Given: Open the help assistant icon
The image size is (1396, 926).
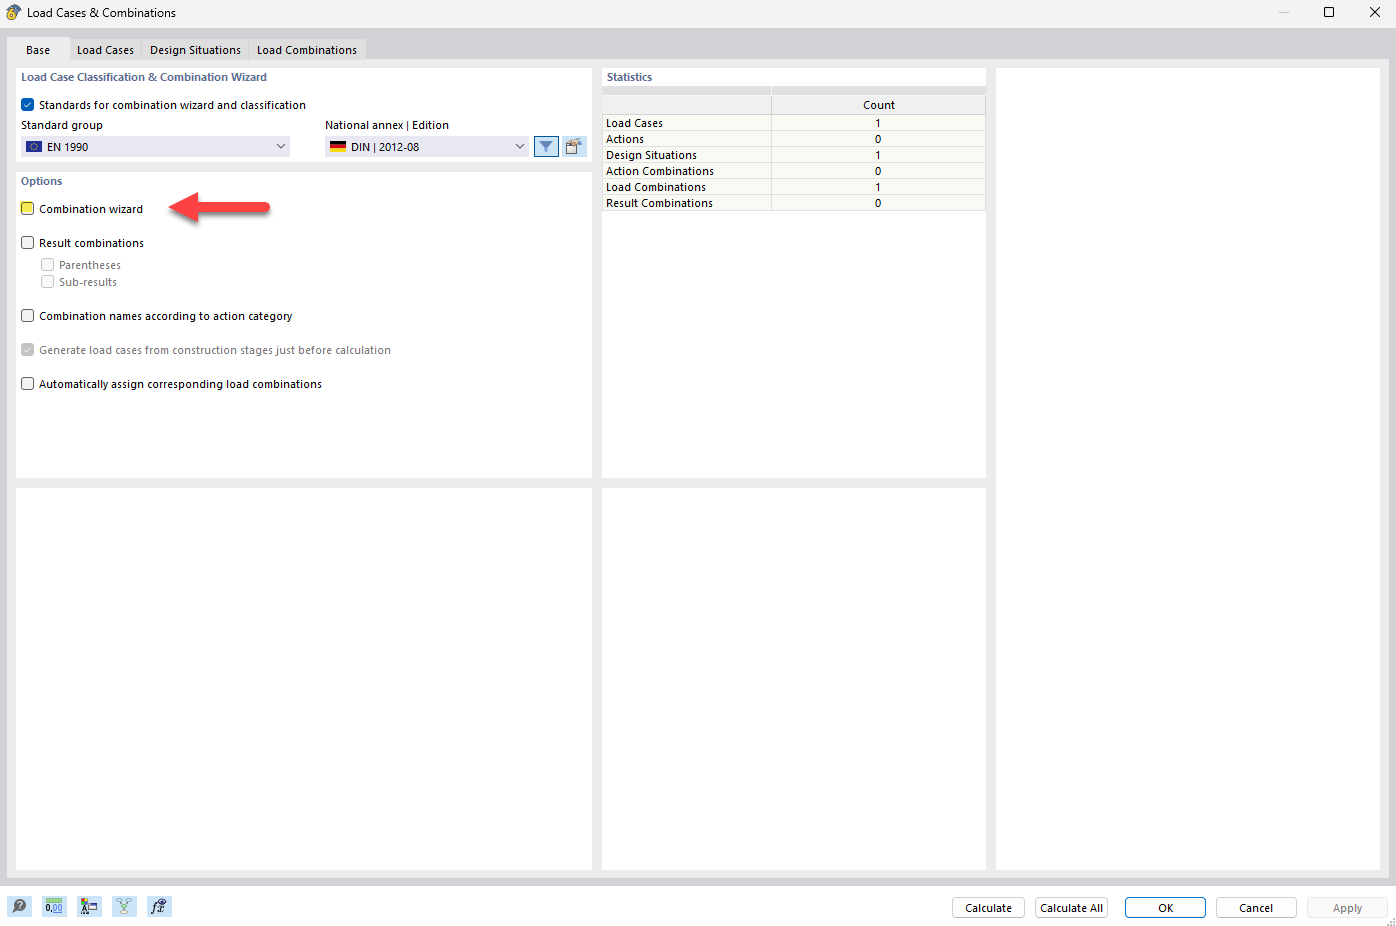Looking at the screenshot, I should click(x=19, y=906).
